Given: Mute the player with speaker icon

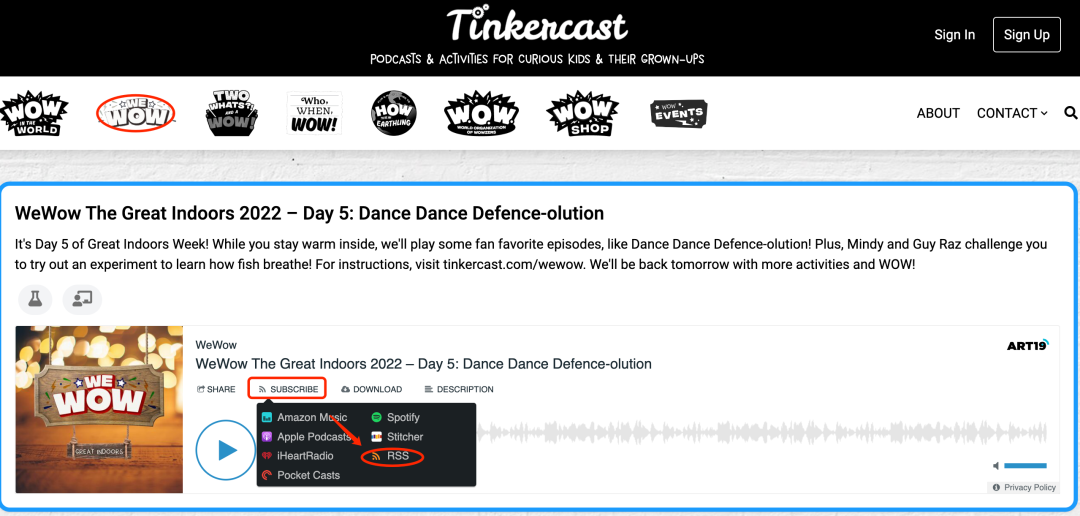Looking at the screenshot, I should pyautogui.click(x=996, y=466).
